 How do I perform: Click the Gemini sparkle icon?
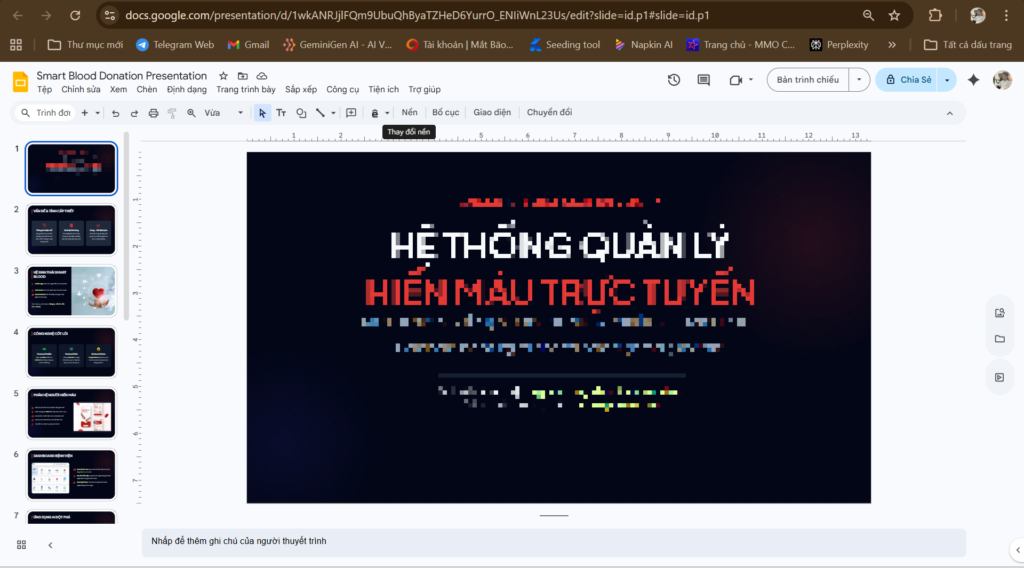[973, 80]
